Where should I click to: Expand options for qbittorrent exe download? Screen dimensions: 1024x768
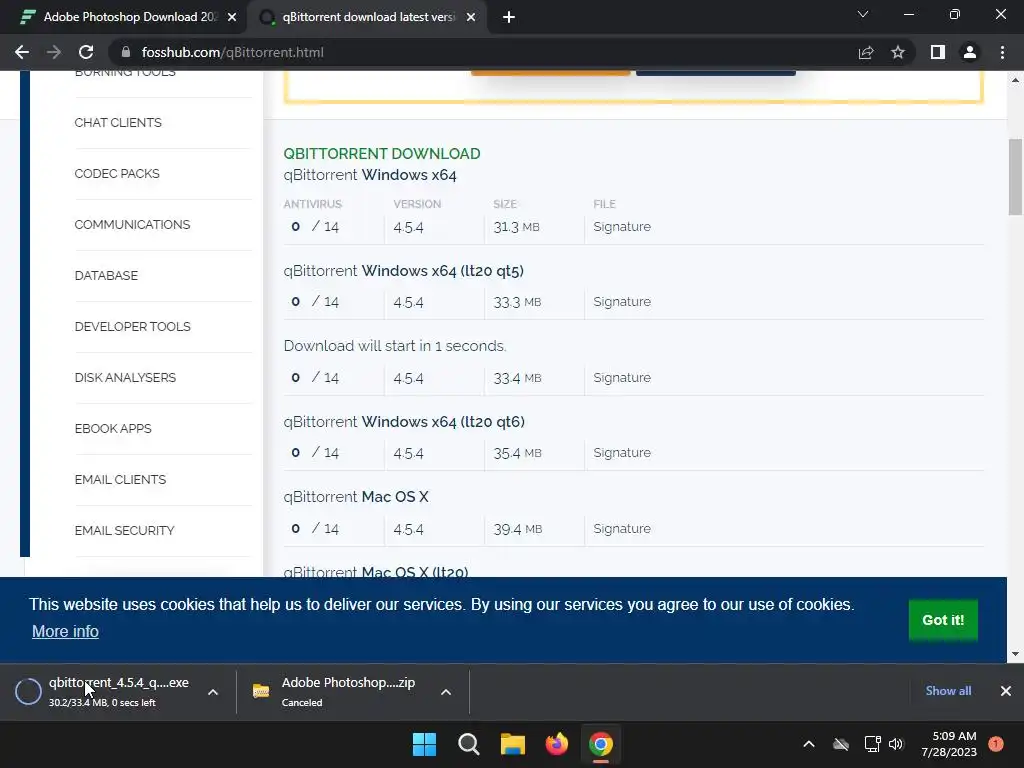(x=213, y=692)
